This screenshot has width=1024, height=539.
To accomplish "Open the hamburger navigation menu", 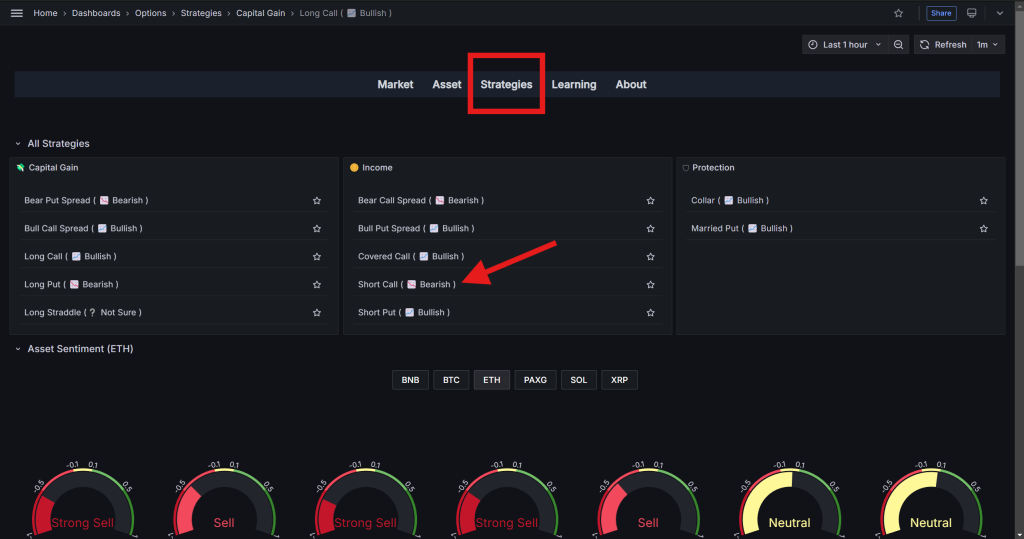I will coord(16,13).
